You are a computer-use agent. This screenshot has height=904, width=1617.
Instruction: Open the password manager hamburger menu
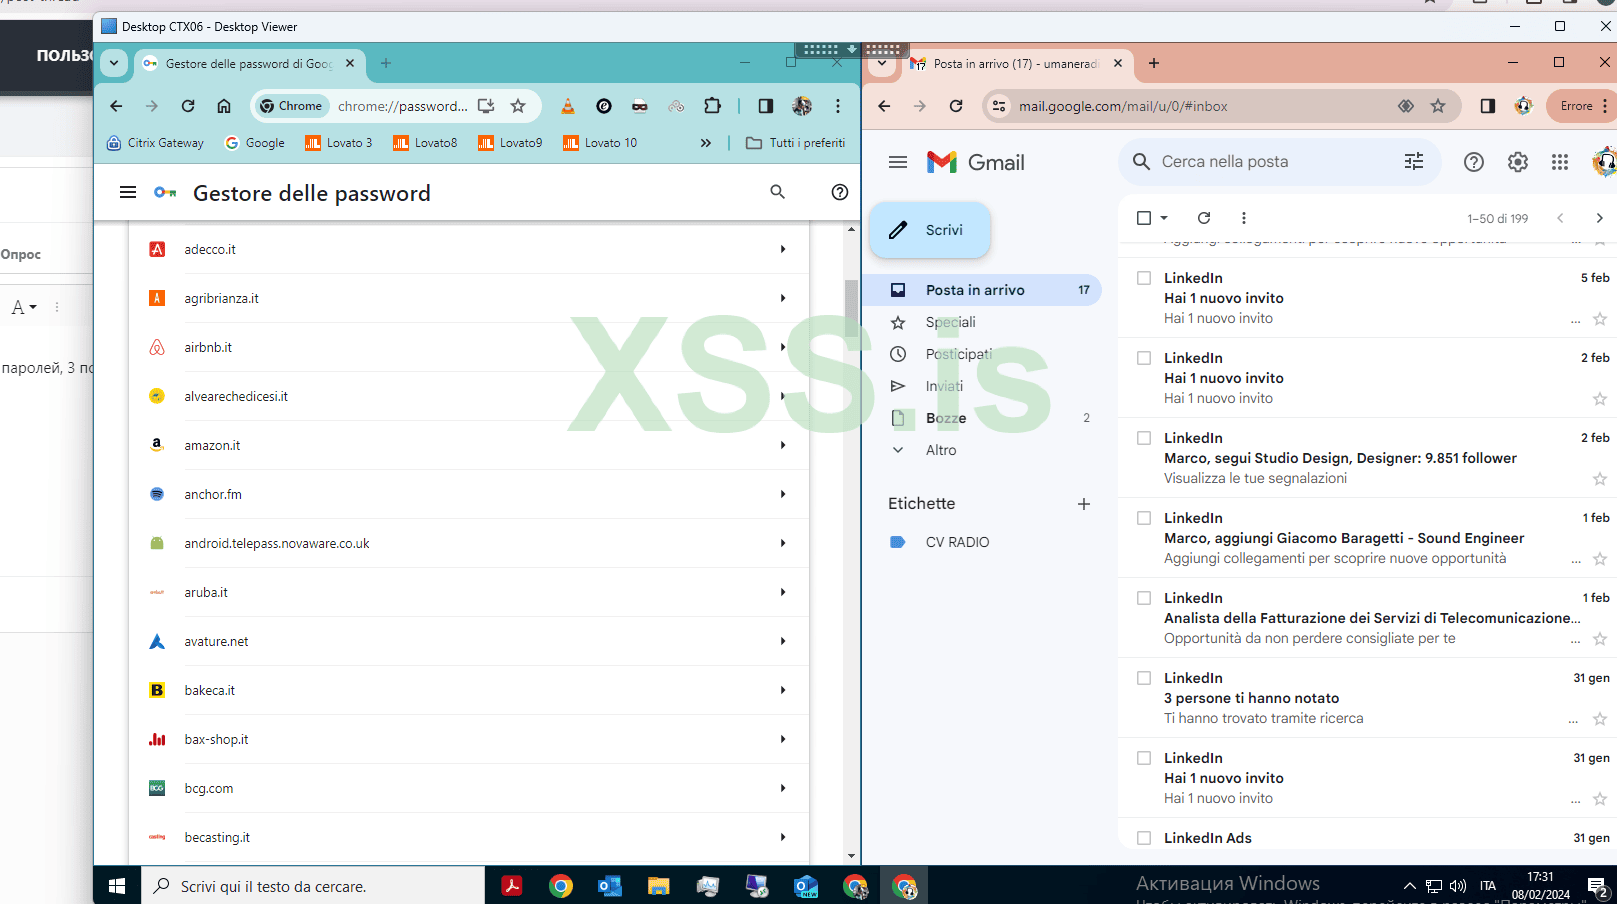point(128,192)
